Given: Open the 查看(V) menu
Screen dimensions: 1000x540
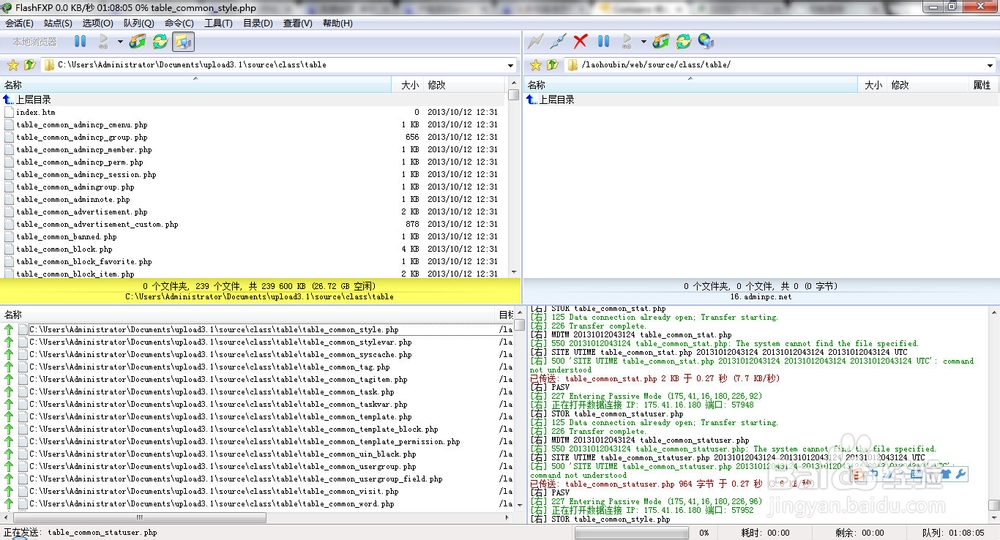Looking at the screenshot, I should pos(298,23).
